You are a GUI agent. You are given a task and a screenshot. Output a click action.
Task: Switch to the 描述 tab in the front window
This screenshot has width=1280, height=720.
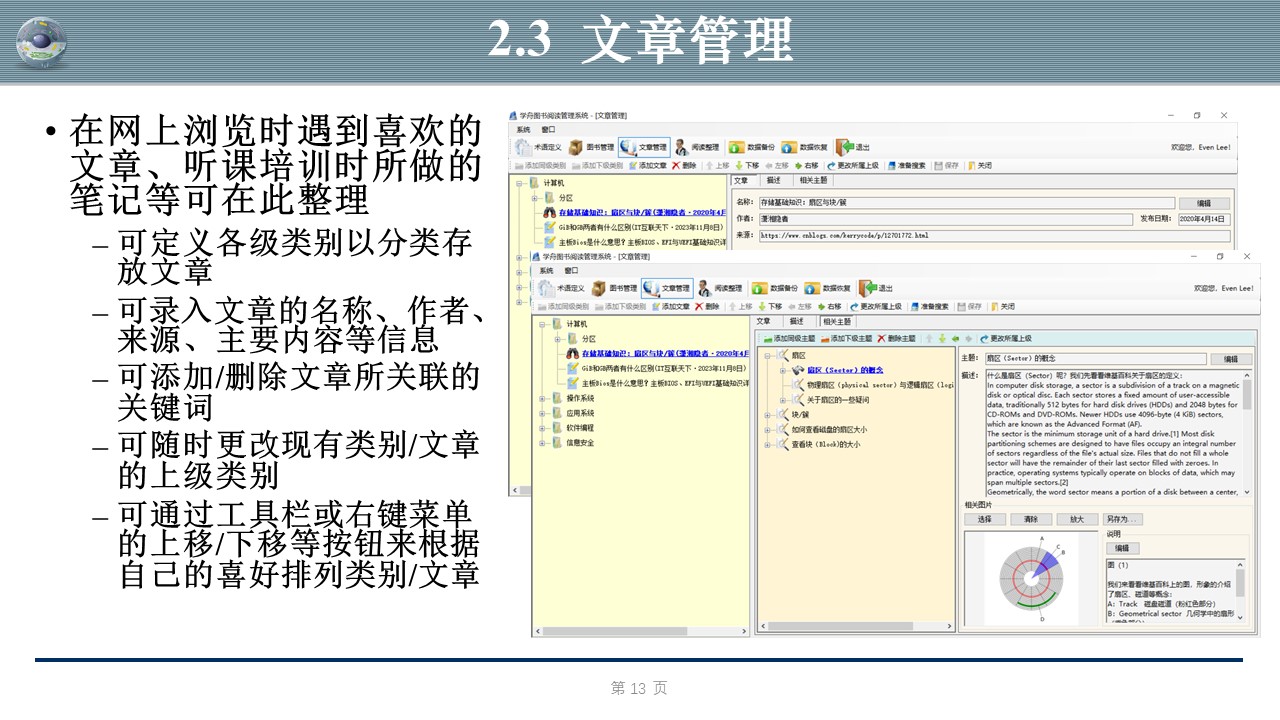point(797,322)
